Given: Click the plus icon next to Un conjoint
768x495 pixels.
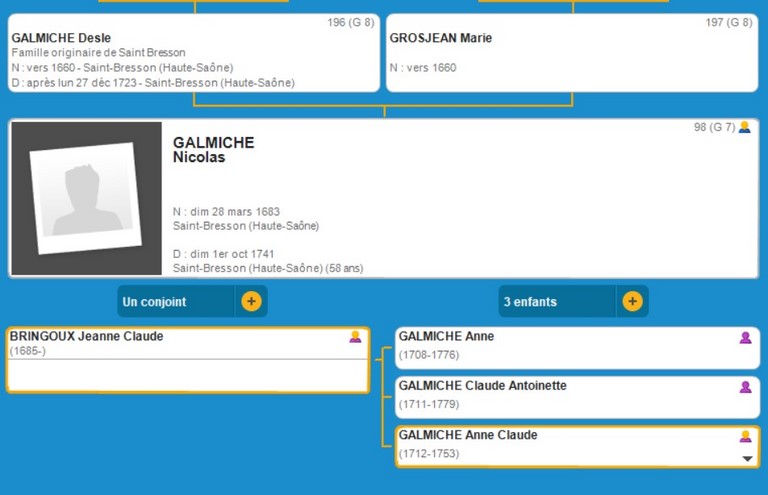Looking at the screenshot, I should [x=251, y=301].
